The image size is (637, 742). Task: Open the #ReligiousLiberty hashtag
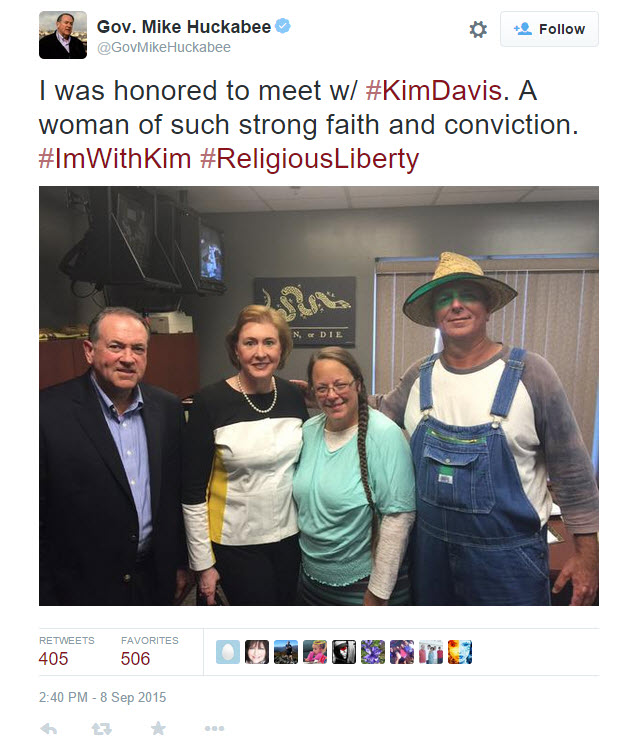tap(310, 159)
